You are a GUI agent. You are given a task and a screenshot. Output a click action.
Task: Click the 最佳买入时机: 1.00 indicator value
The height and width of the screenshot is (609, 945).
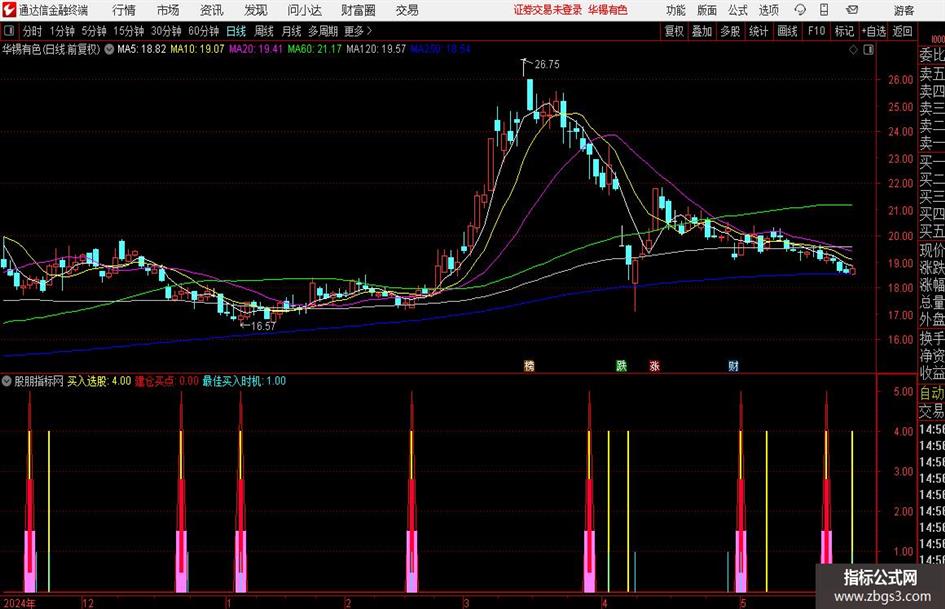click(x=244, y=381)
